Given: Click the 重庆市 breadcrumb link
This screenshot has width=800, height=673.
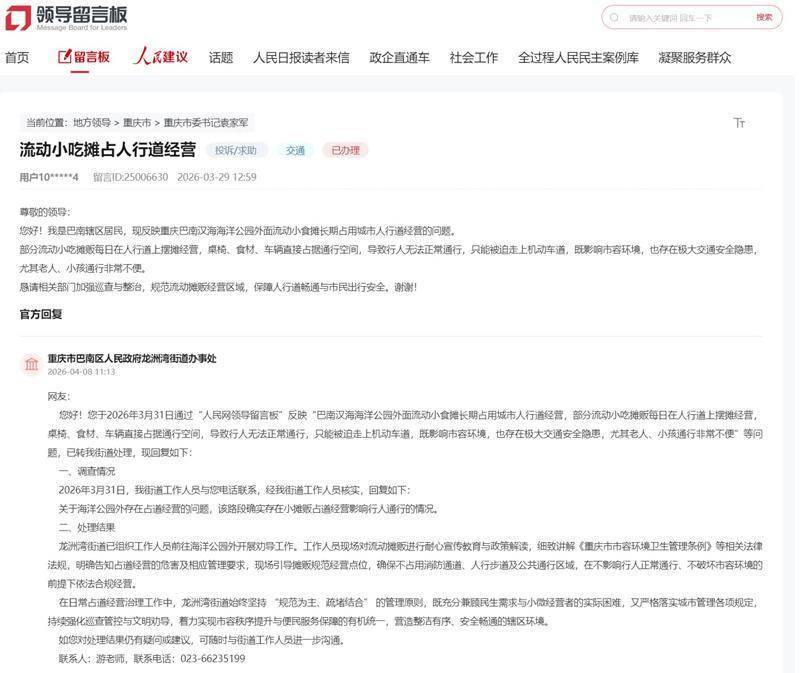Looking at the screenshot, I should point(137,122).
